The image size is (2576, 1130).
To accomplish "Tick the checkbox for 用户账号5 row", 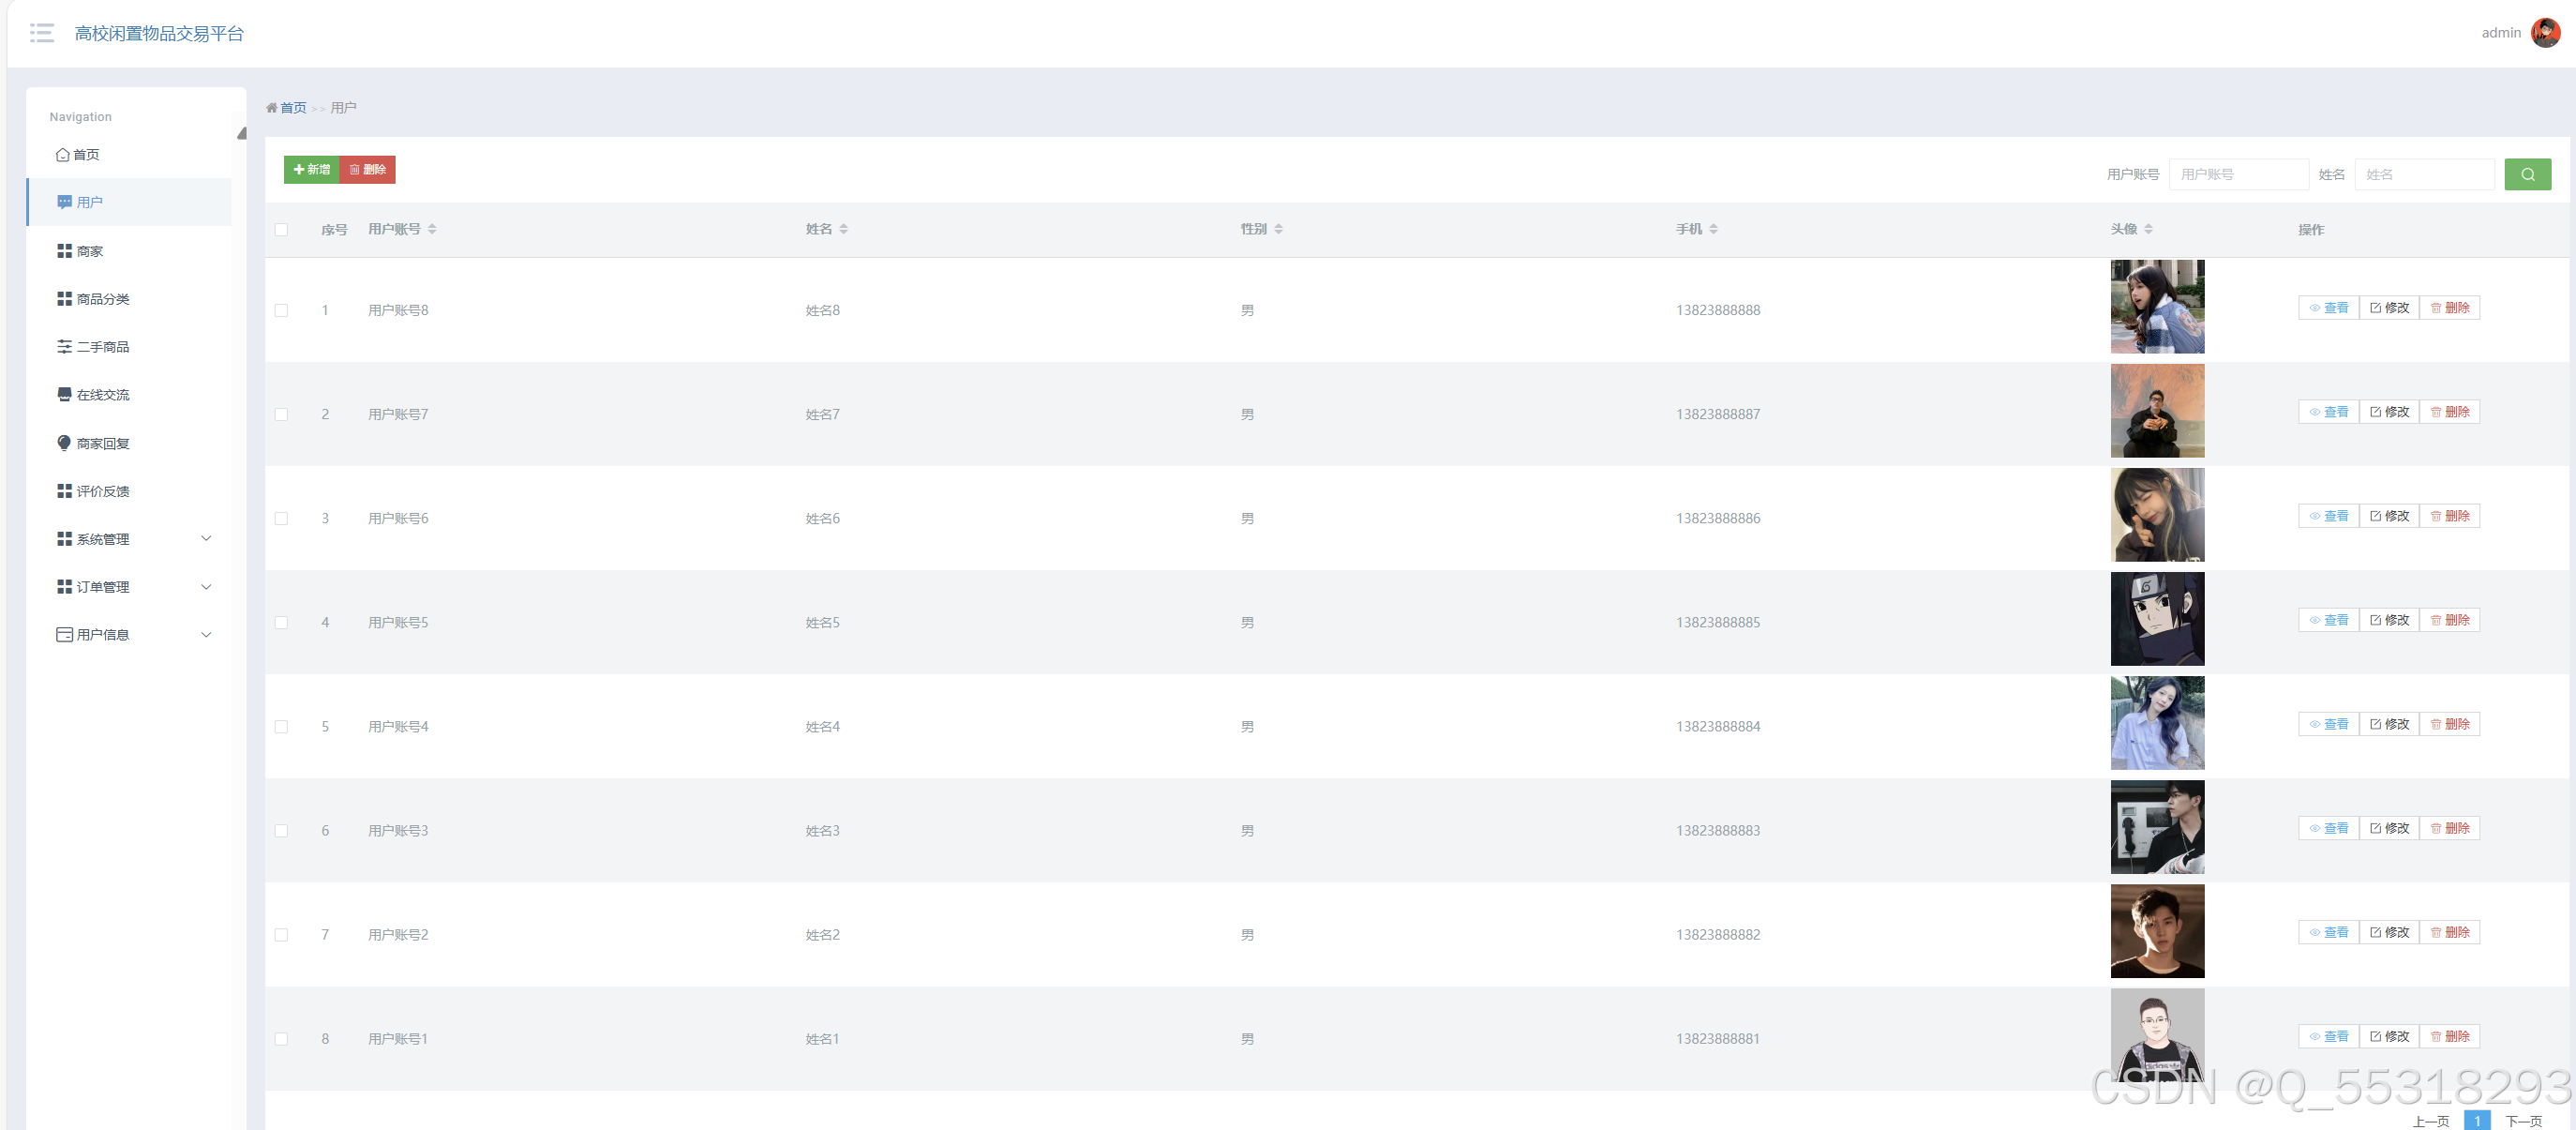I will point(281,622).
